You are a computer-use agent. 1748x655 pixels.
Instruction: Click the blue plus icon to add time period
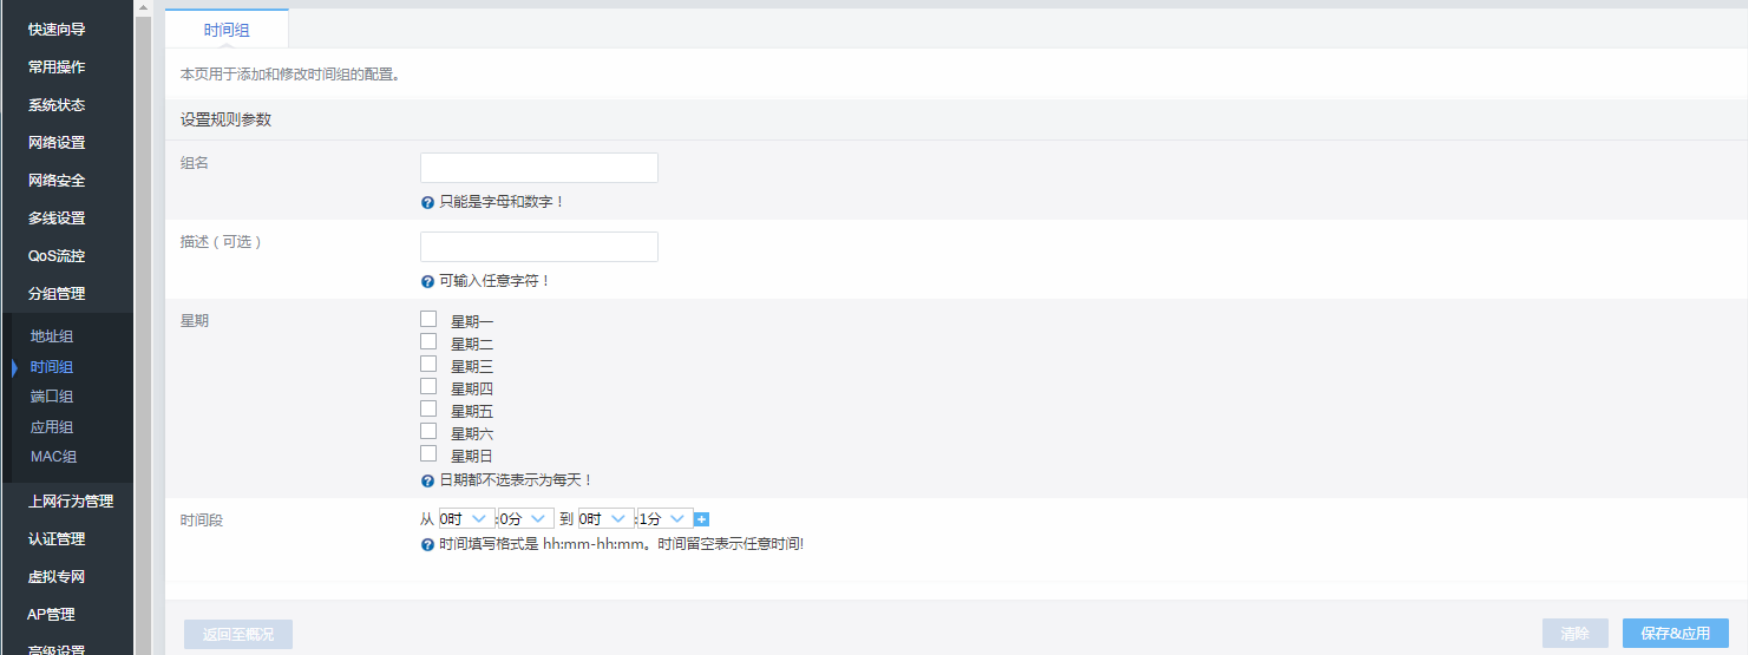pos(701,519)
